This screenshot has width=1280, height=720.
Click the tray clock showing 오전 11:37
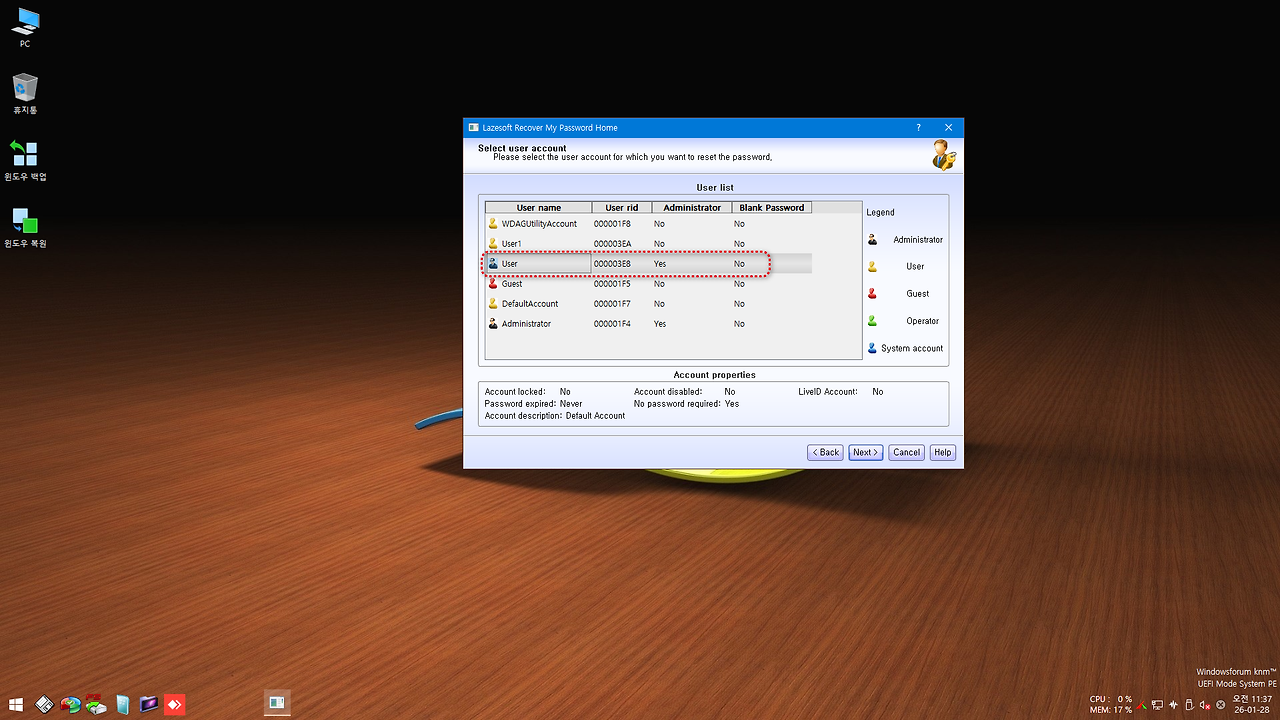tap(1252, 699)
